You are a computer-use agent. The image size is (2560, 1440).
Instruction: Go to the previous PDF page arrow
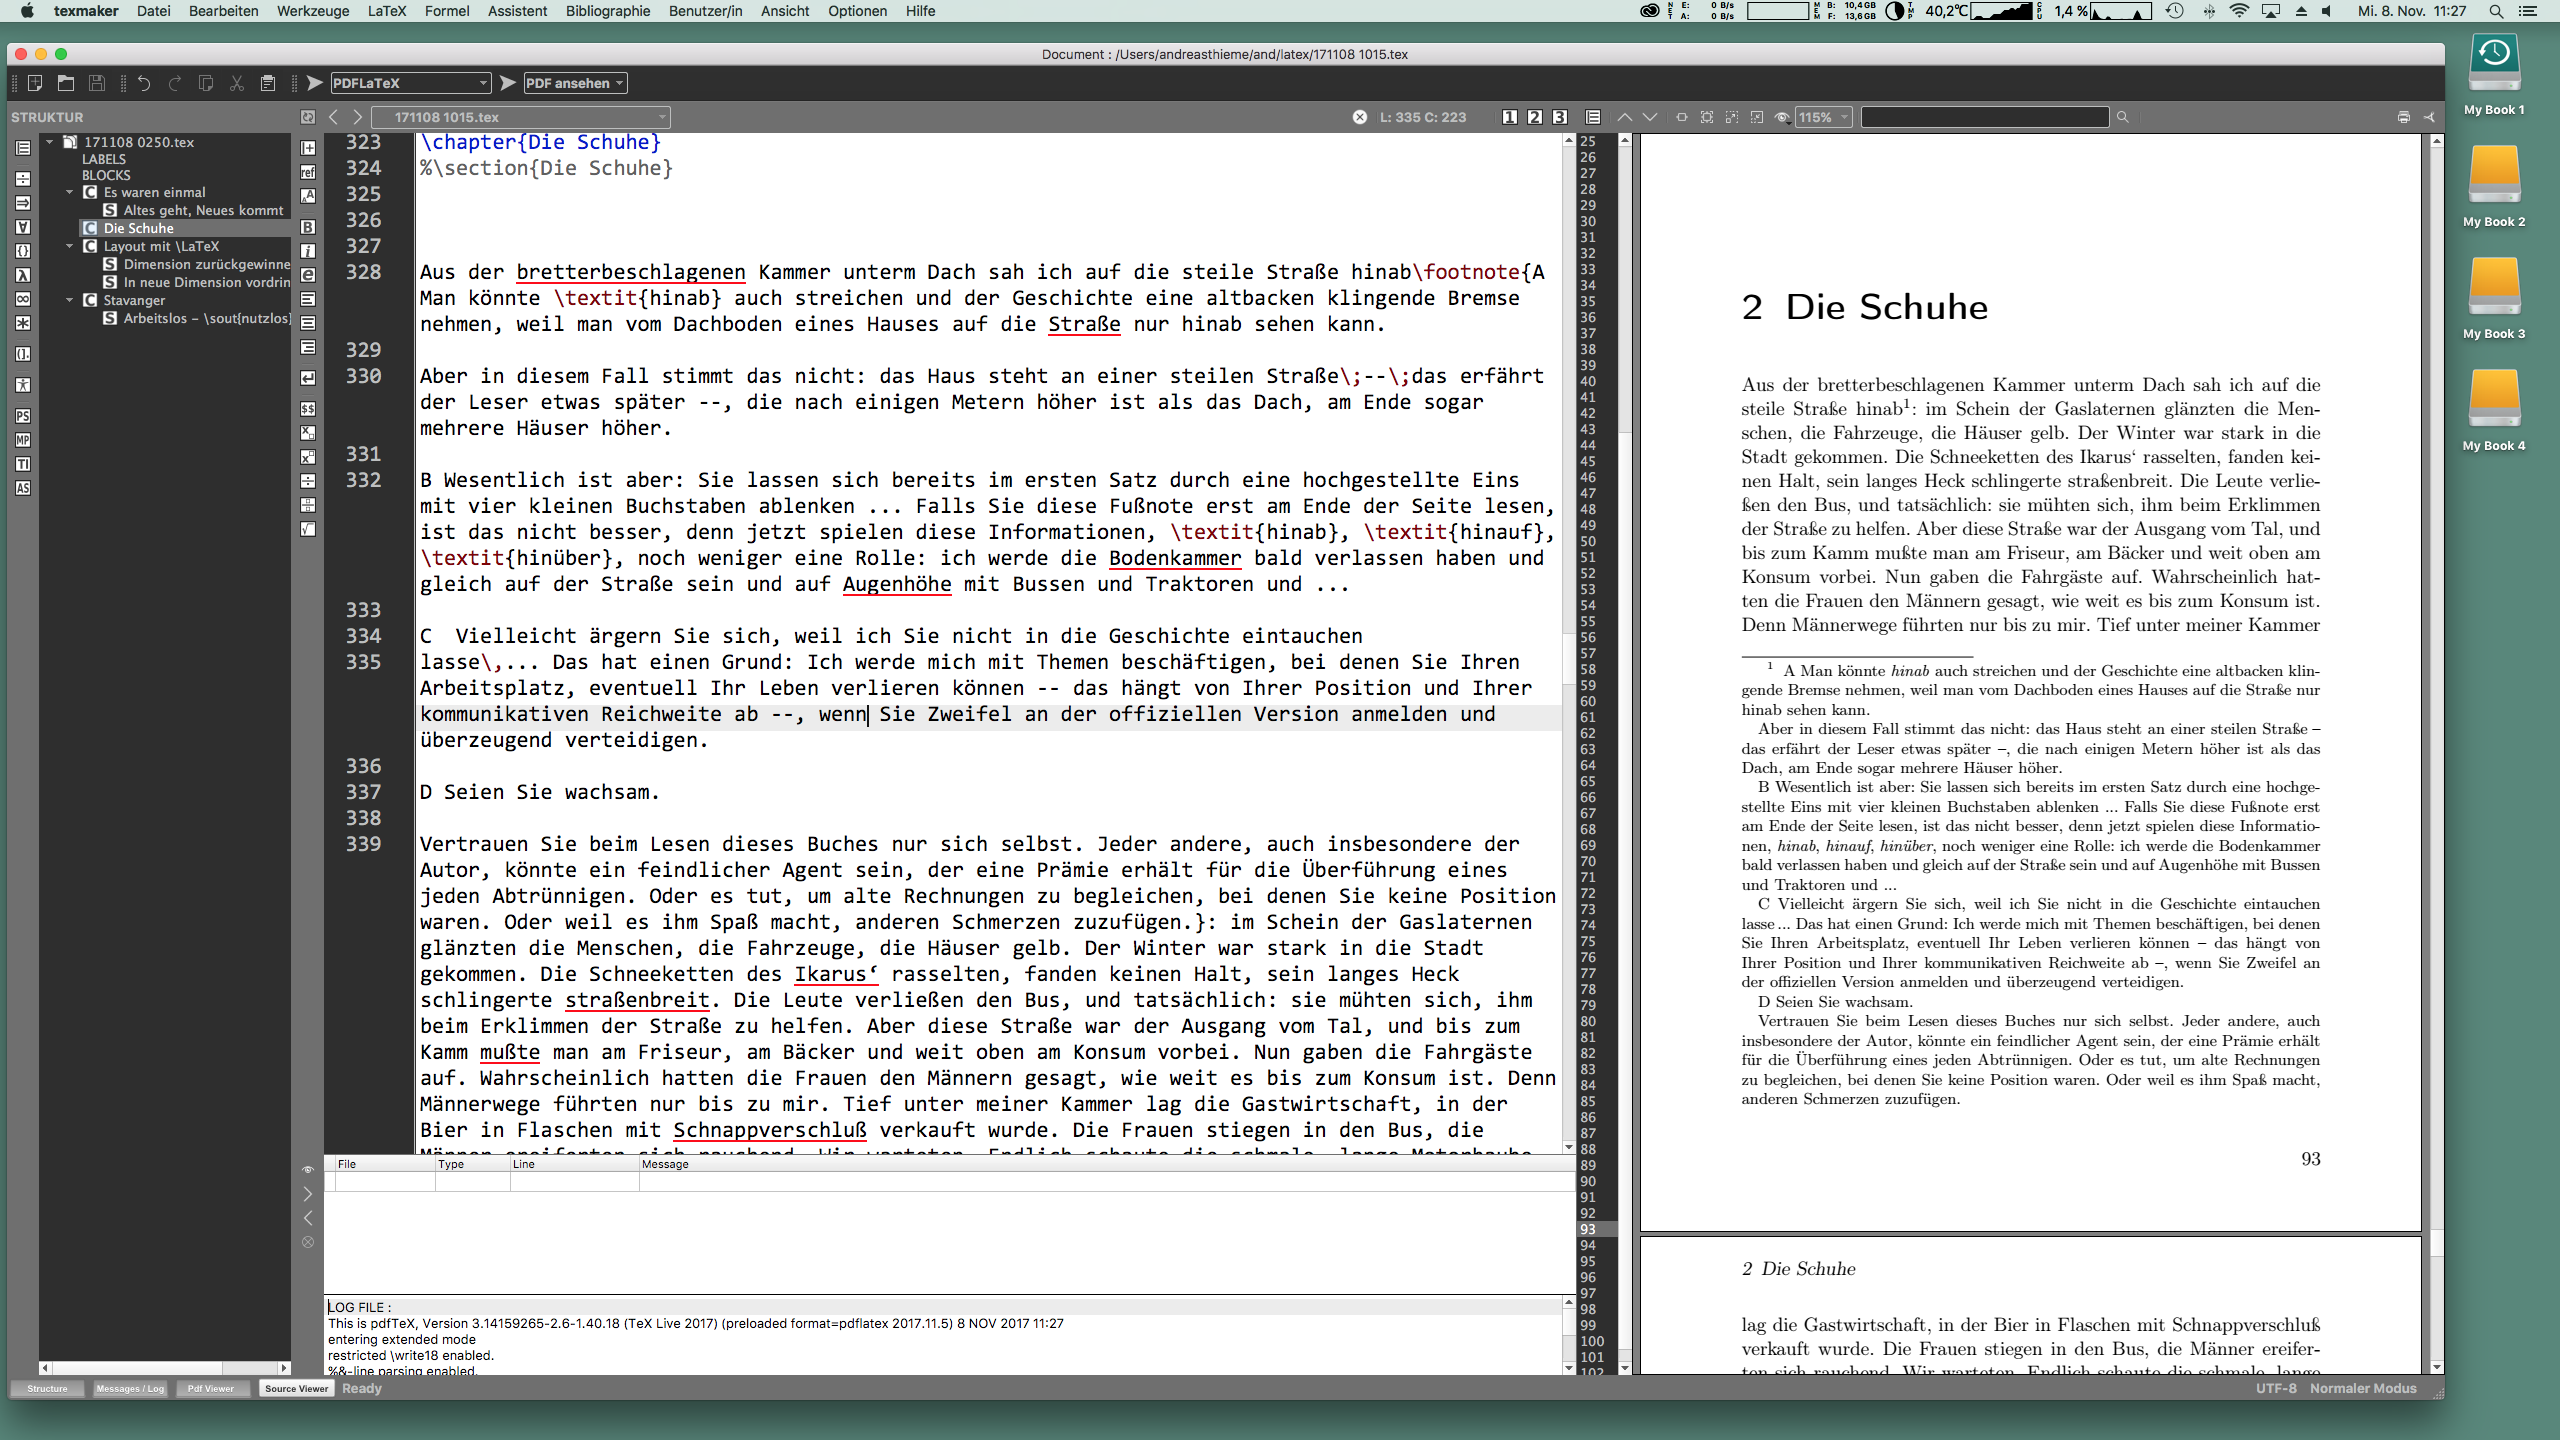[x=1625, y=117]
